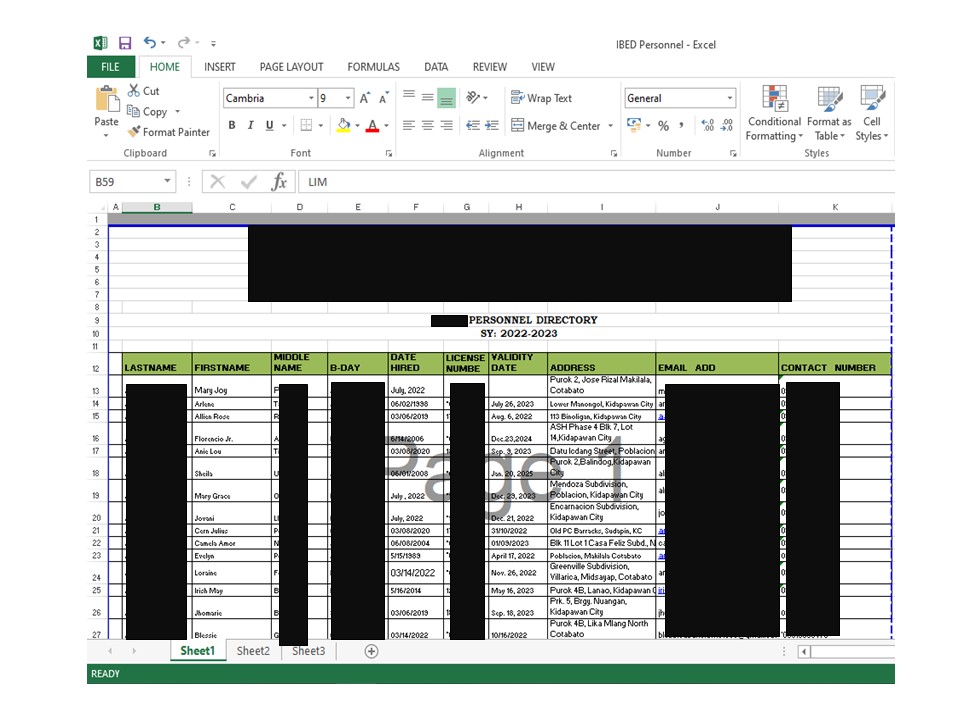This screenshot has height=720, width=960.
Task: Open Format as Table gallery
Action: click(x=829, y=114)
